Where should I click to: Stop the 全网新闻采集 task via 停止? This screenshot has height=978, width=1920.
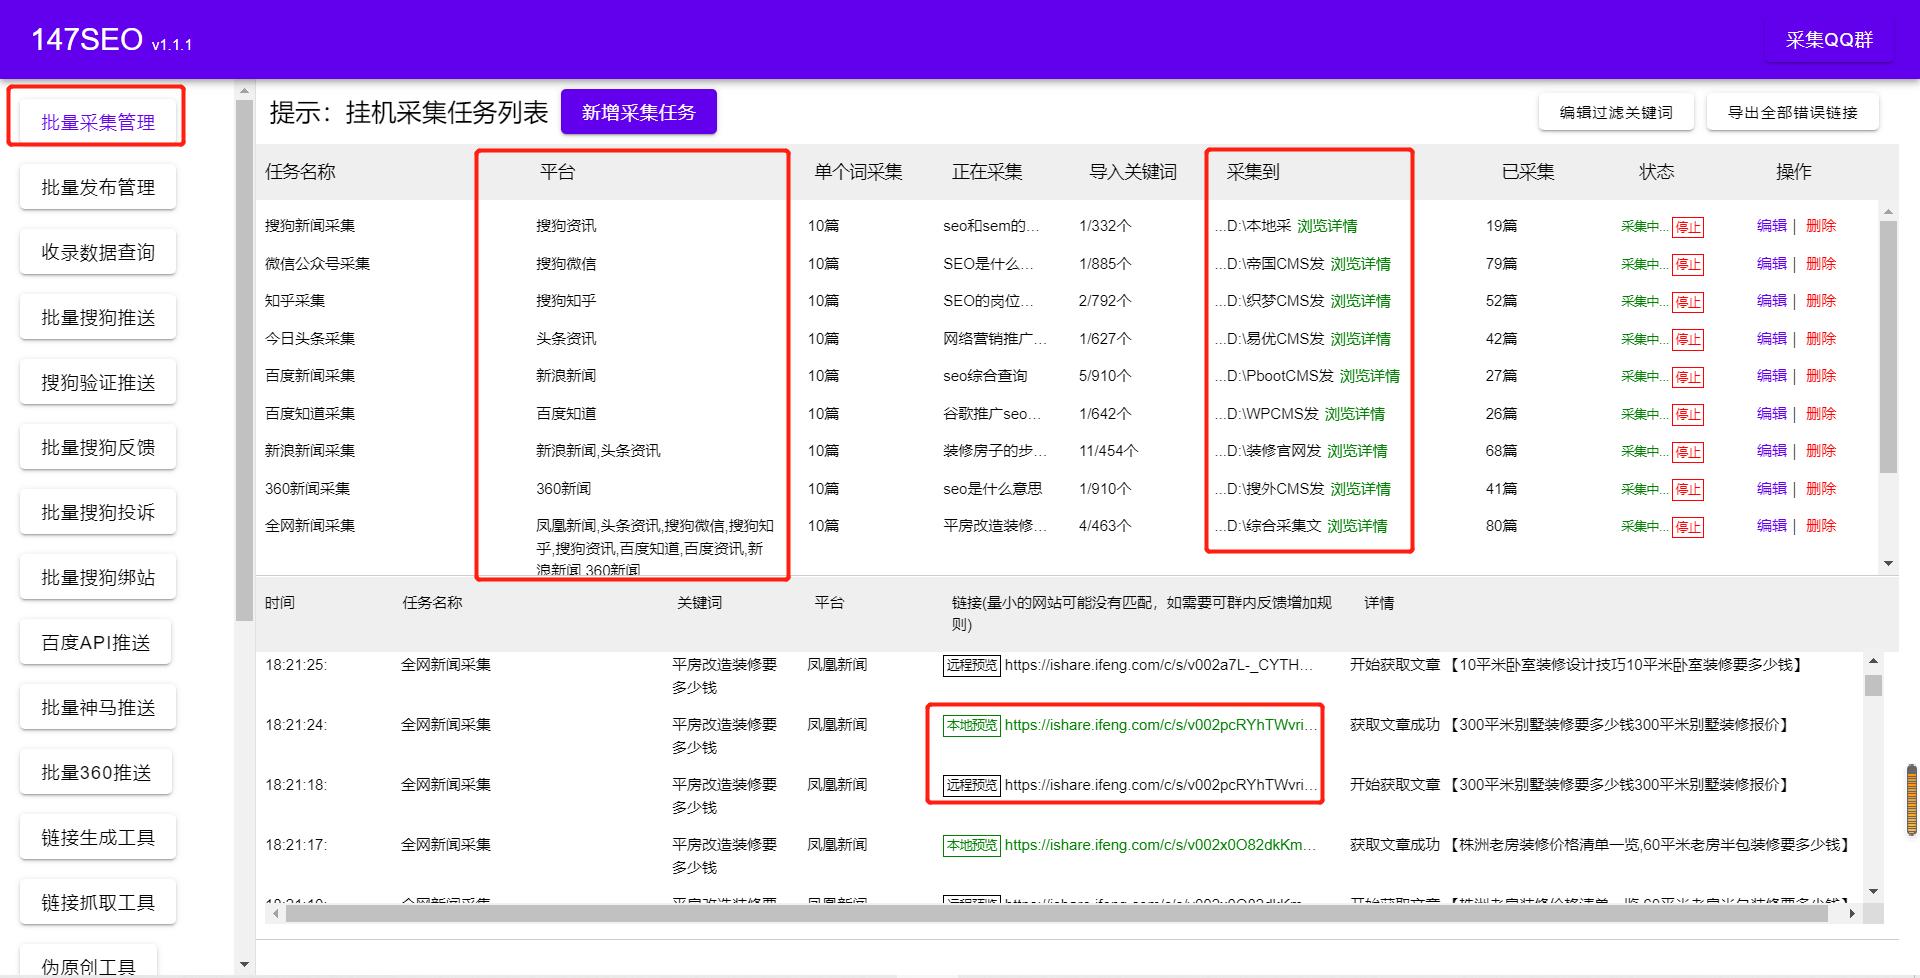pyautogui.click(x=1688, y=527)
